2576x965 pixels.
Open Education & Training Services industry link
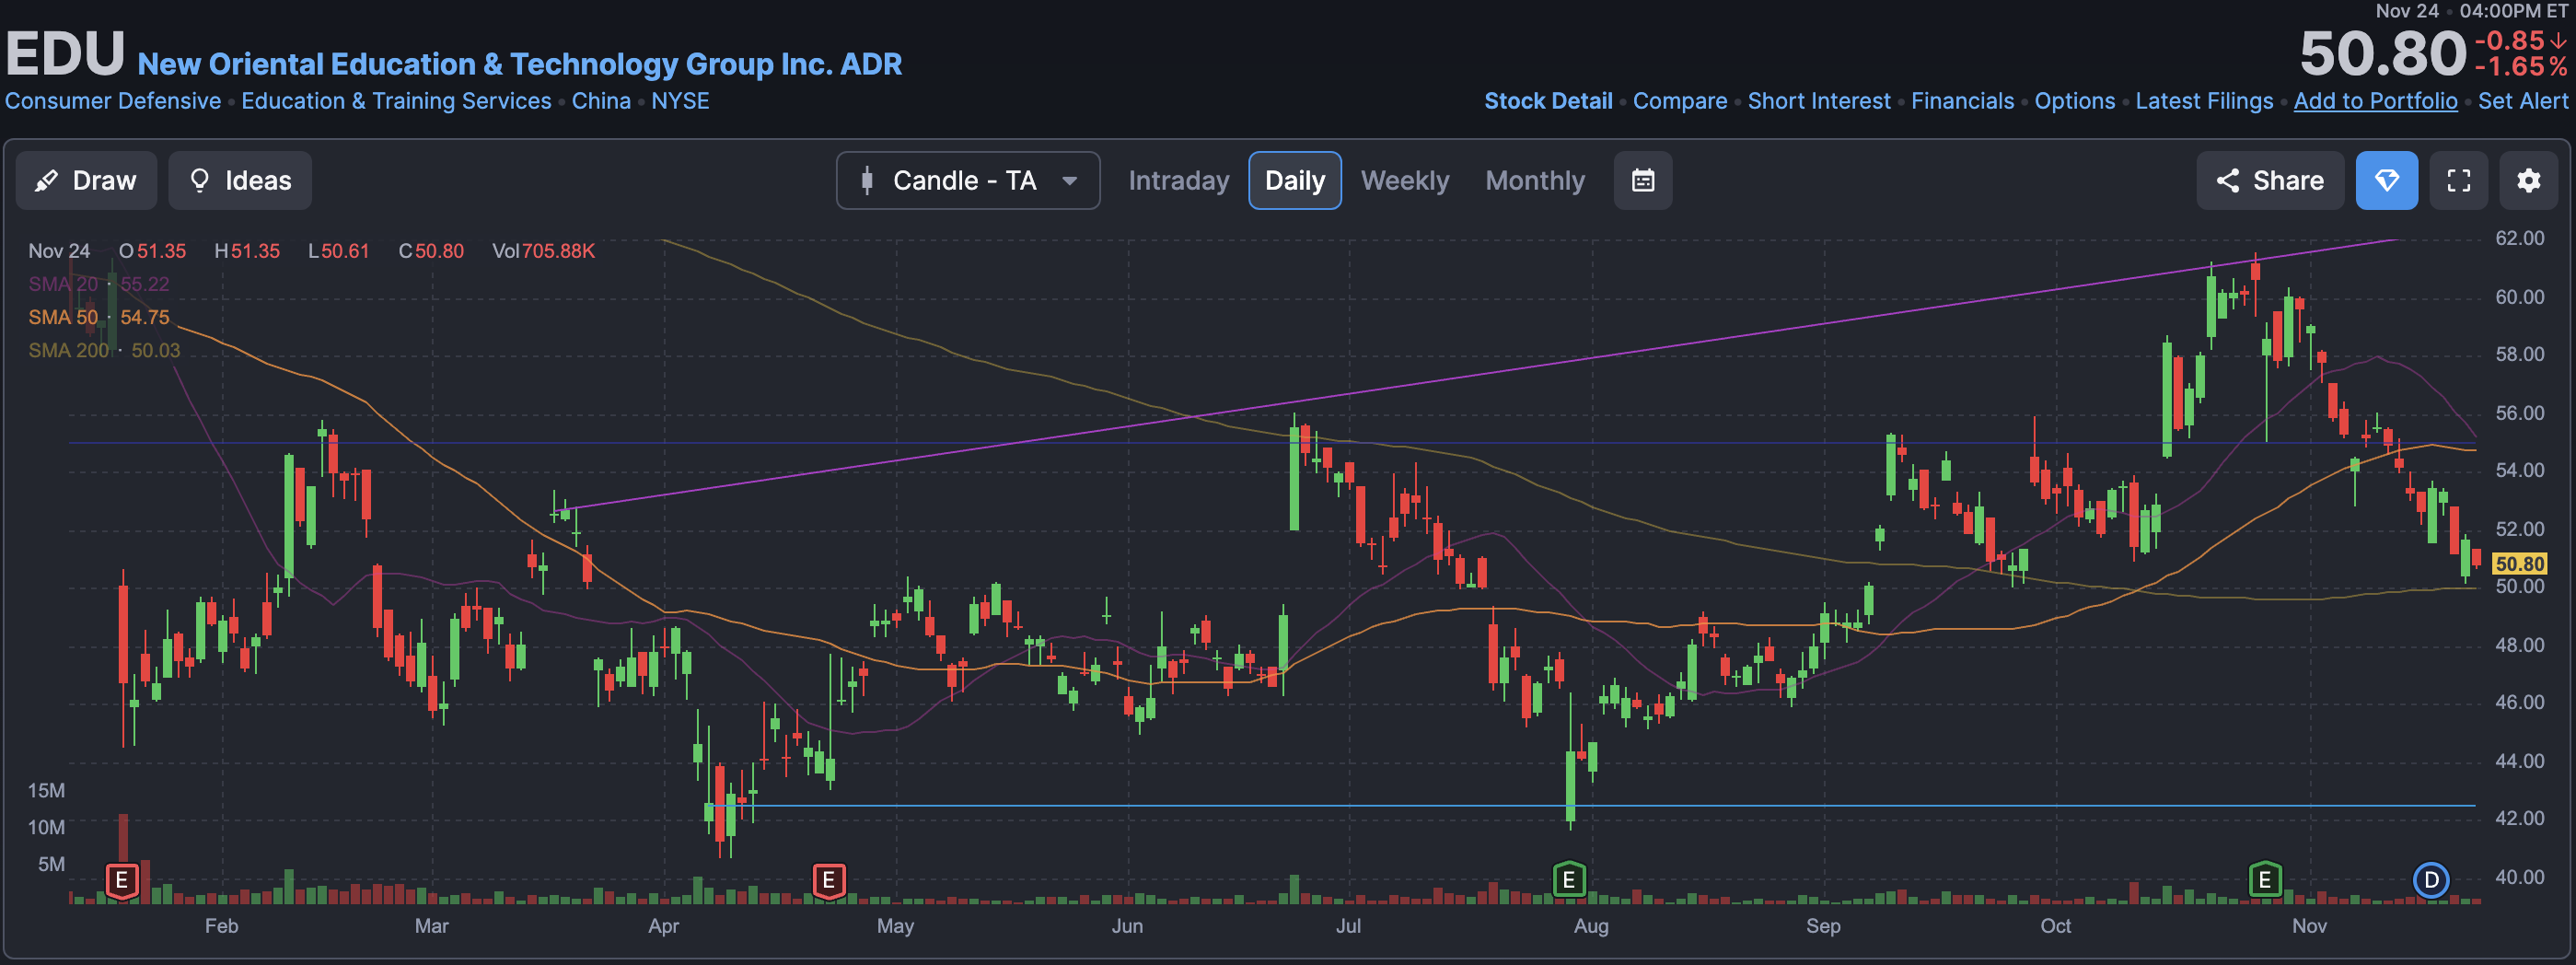pos(396,101)
